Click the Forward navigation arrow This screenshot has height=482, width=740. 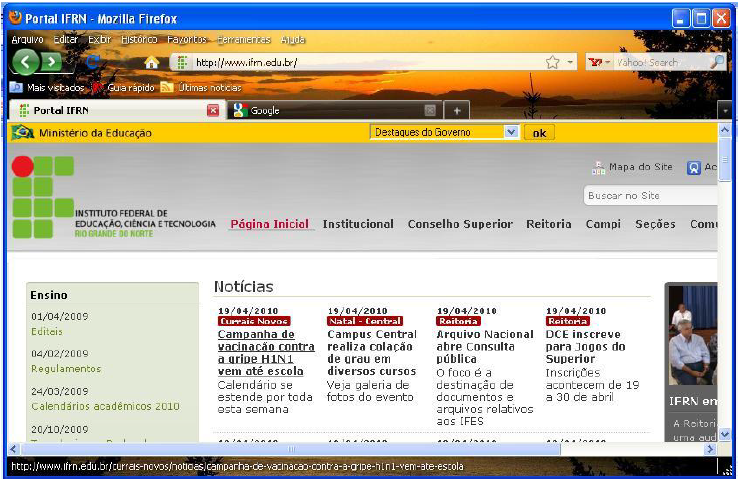click(52, 62)
